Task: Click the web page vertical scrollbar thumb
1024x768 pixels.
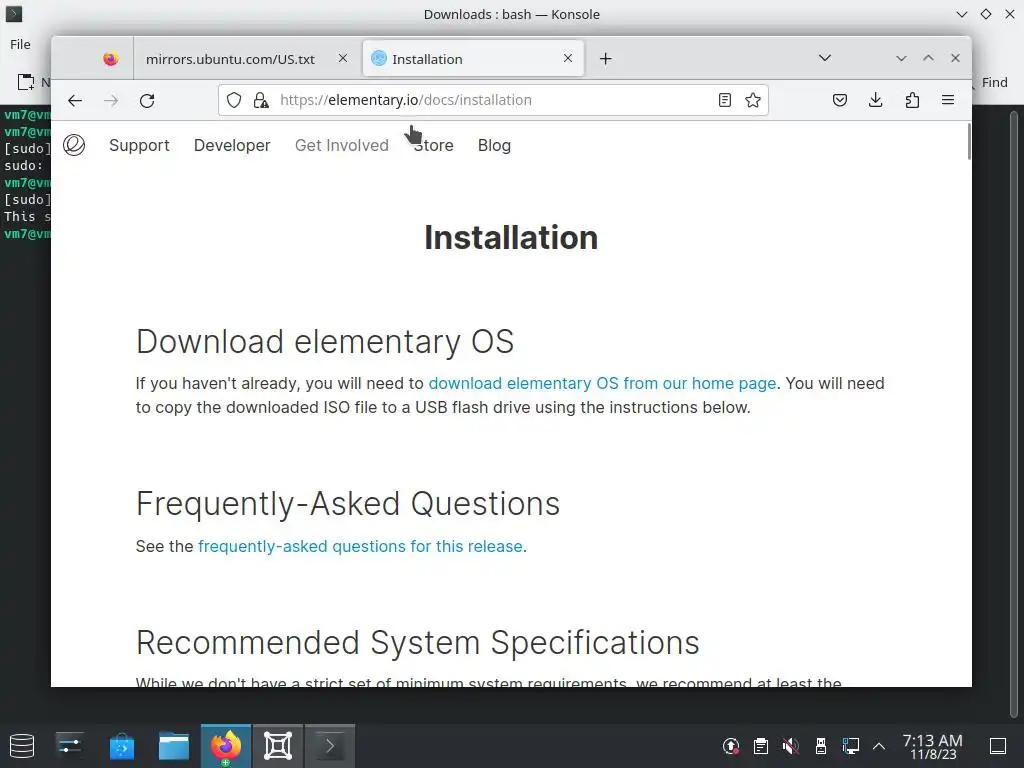Action: pyautogui.click(x=968, y=141)
